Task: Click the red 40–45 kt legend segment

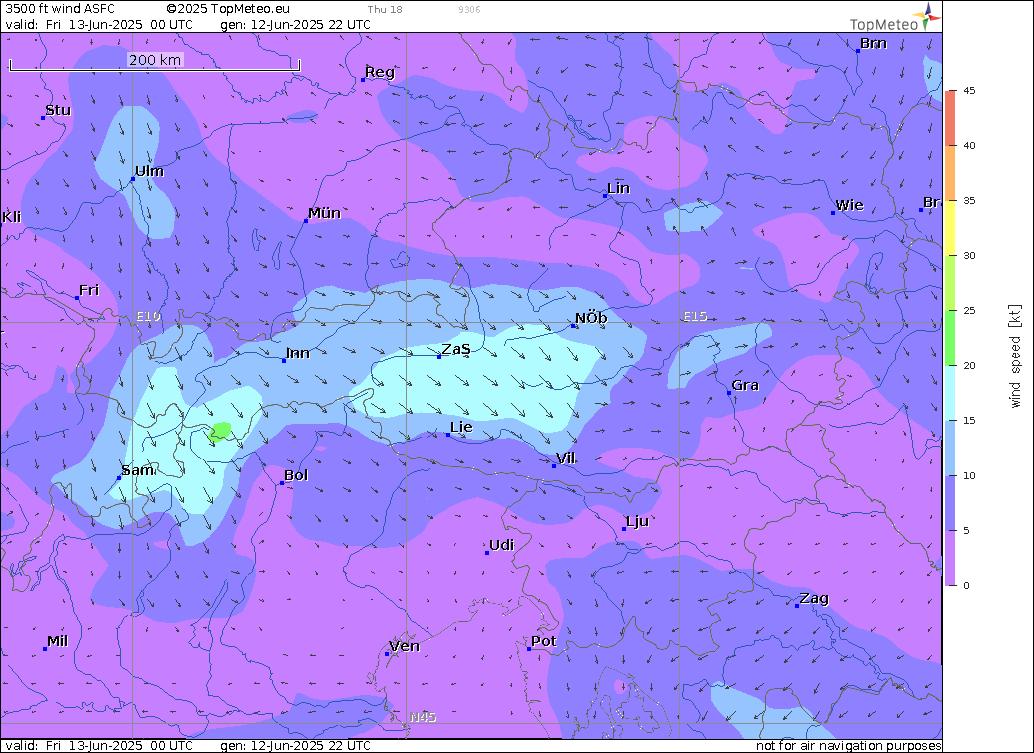Action: 950,118
